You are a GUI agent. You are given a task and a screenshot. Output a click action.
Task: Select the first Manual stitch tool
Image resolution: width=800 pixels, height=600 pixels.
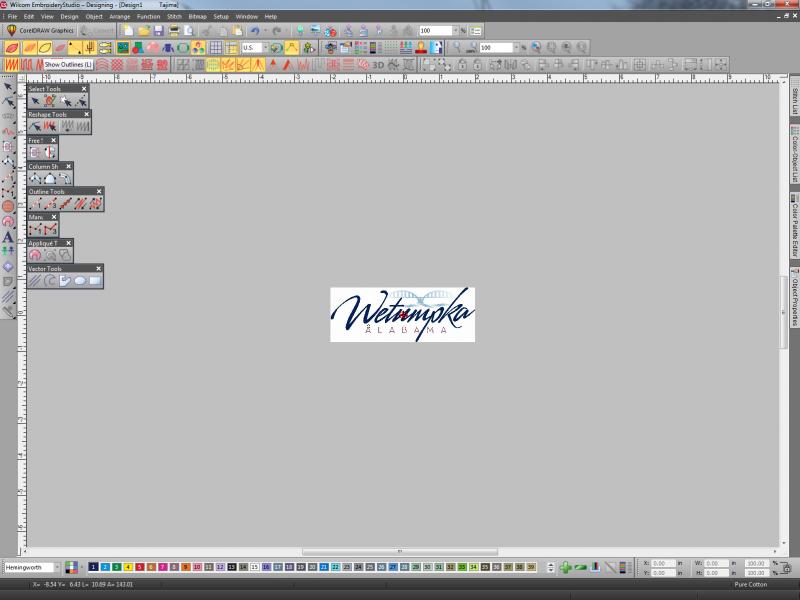pos(35,229)
